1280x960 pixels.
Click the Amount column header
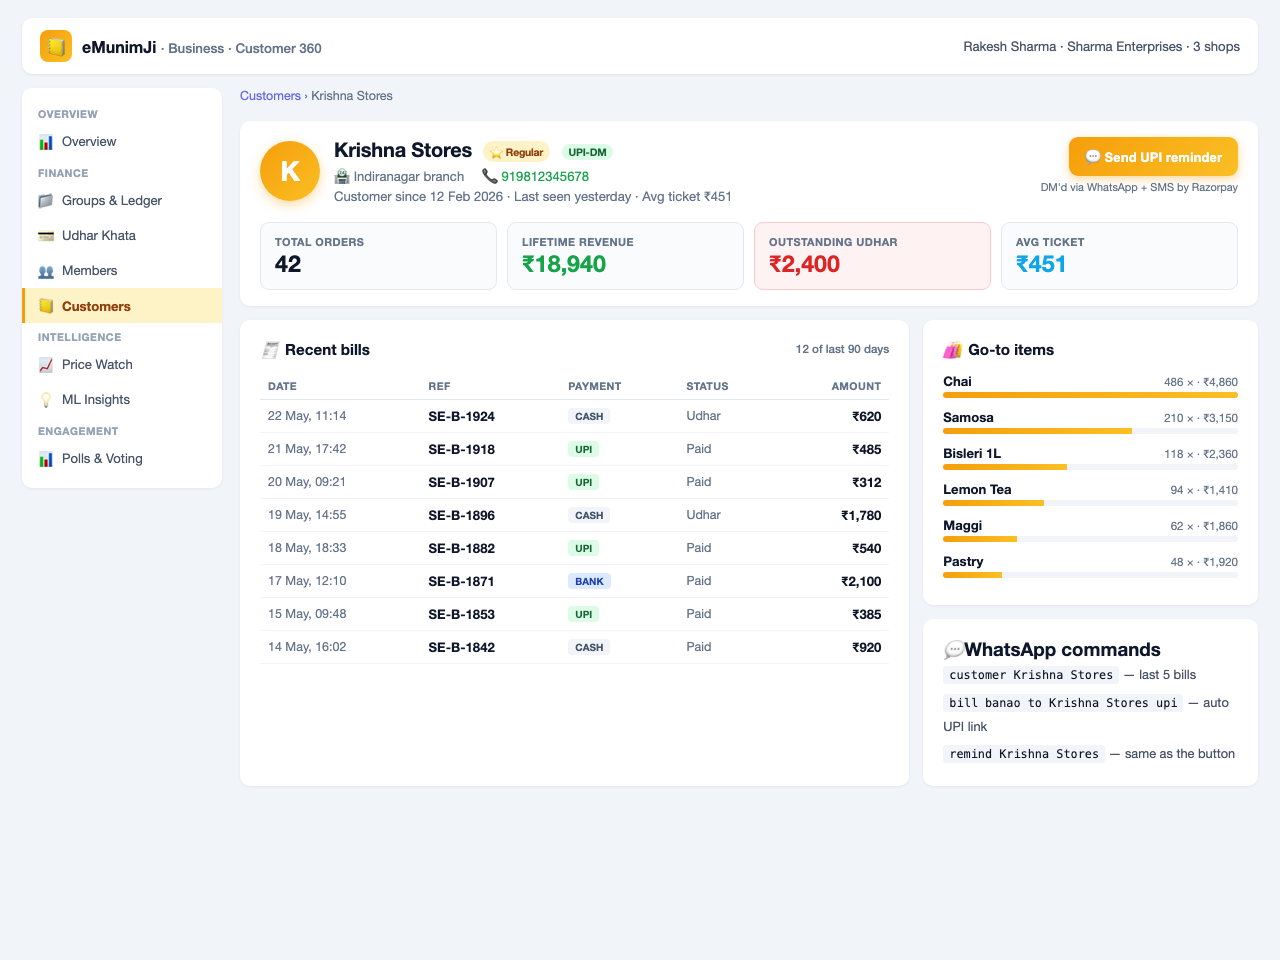pos(856,386)
